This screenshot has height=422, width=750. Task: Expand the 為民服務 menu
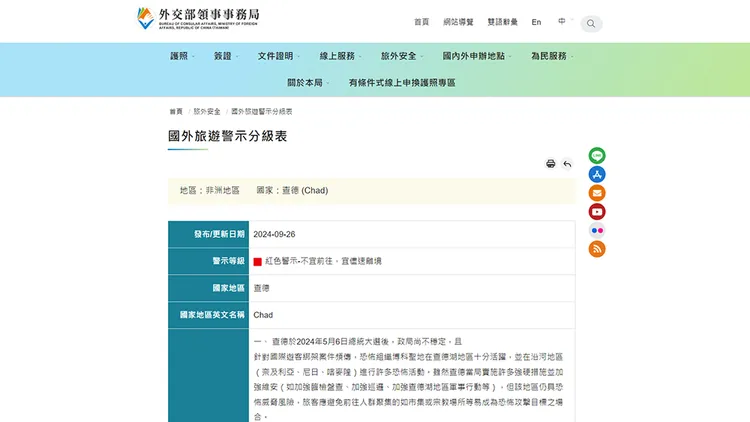point(552,56)
